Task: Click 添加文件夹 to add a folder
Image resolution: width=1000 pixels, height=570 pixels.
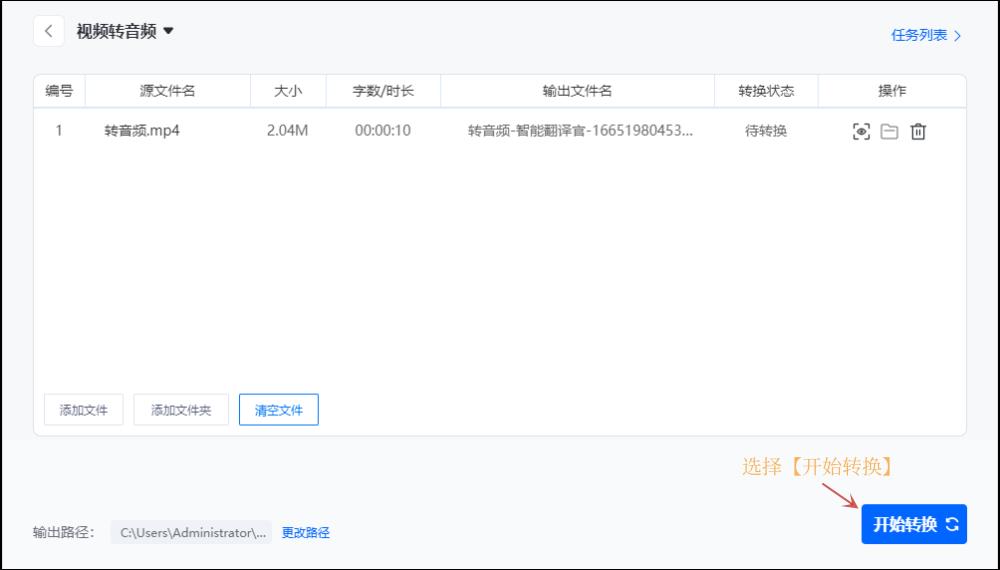Action: pos(181,410)
